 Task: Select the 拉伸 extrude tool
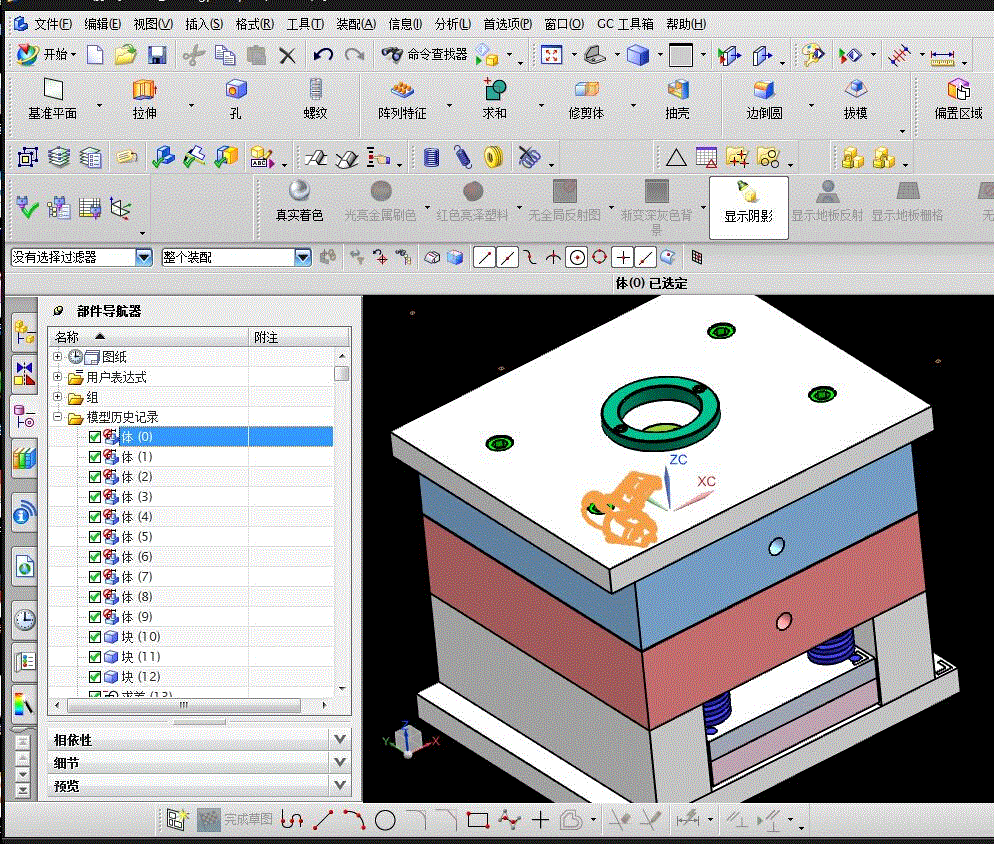coord(145,100)
